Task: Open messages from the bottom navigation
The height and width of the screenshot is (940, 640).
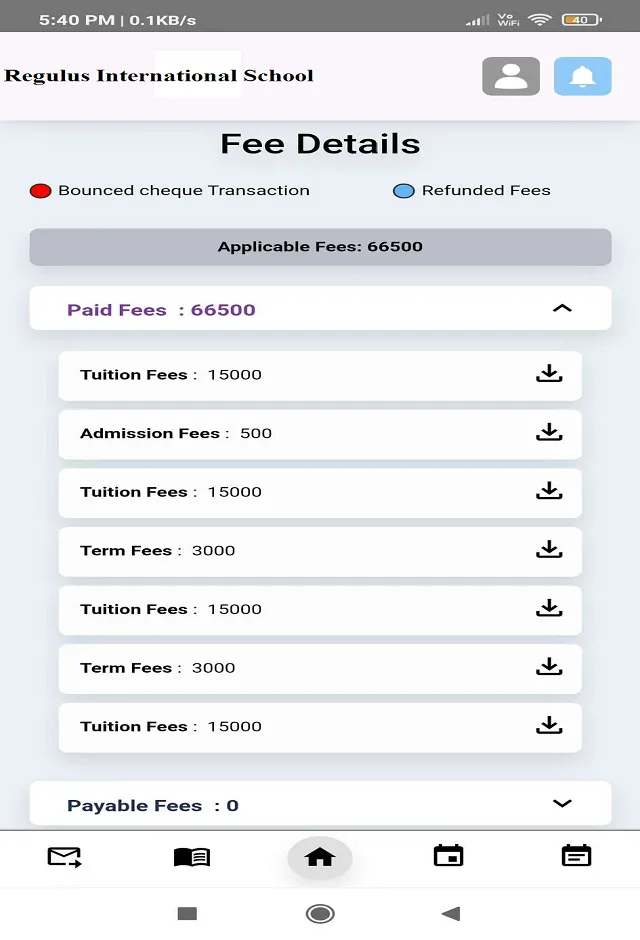Action: pyautogui.click(x=64, y=857)
